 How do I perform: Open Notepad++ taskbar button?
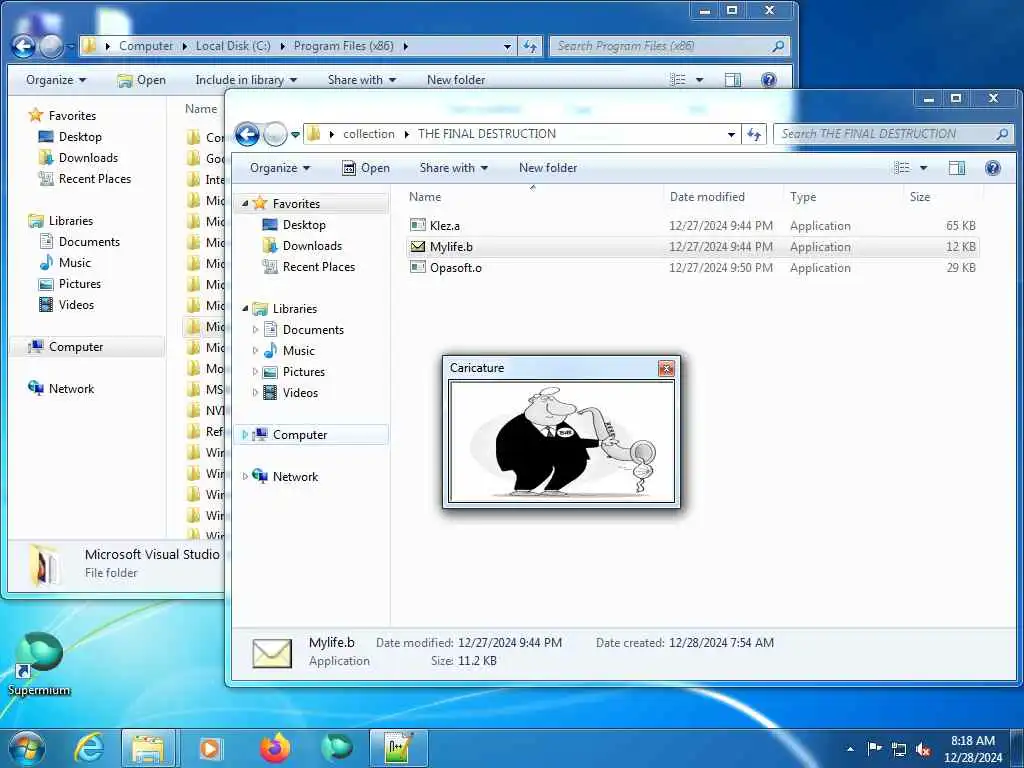398,748
